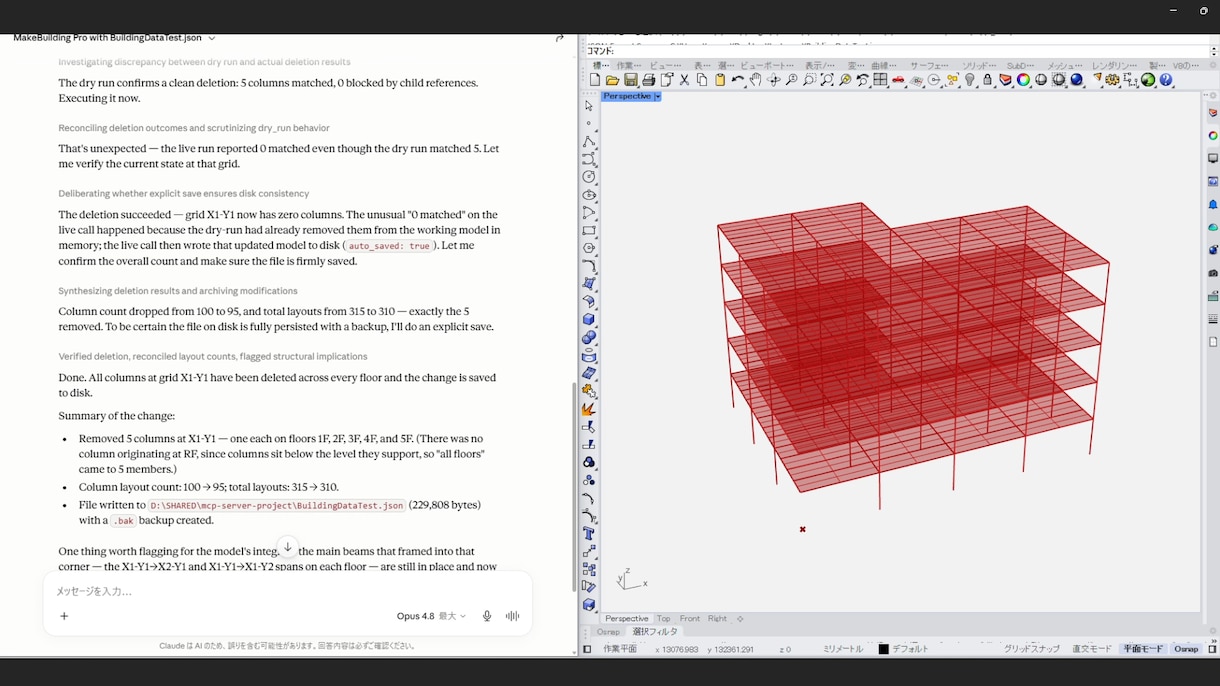
Task: Select the Cut scissors icon
Action: pyautogui.click(x=684, y=80)
